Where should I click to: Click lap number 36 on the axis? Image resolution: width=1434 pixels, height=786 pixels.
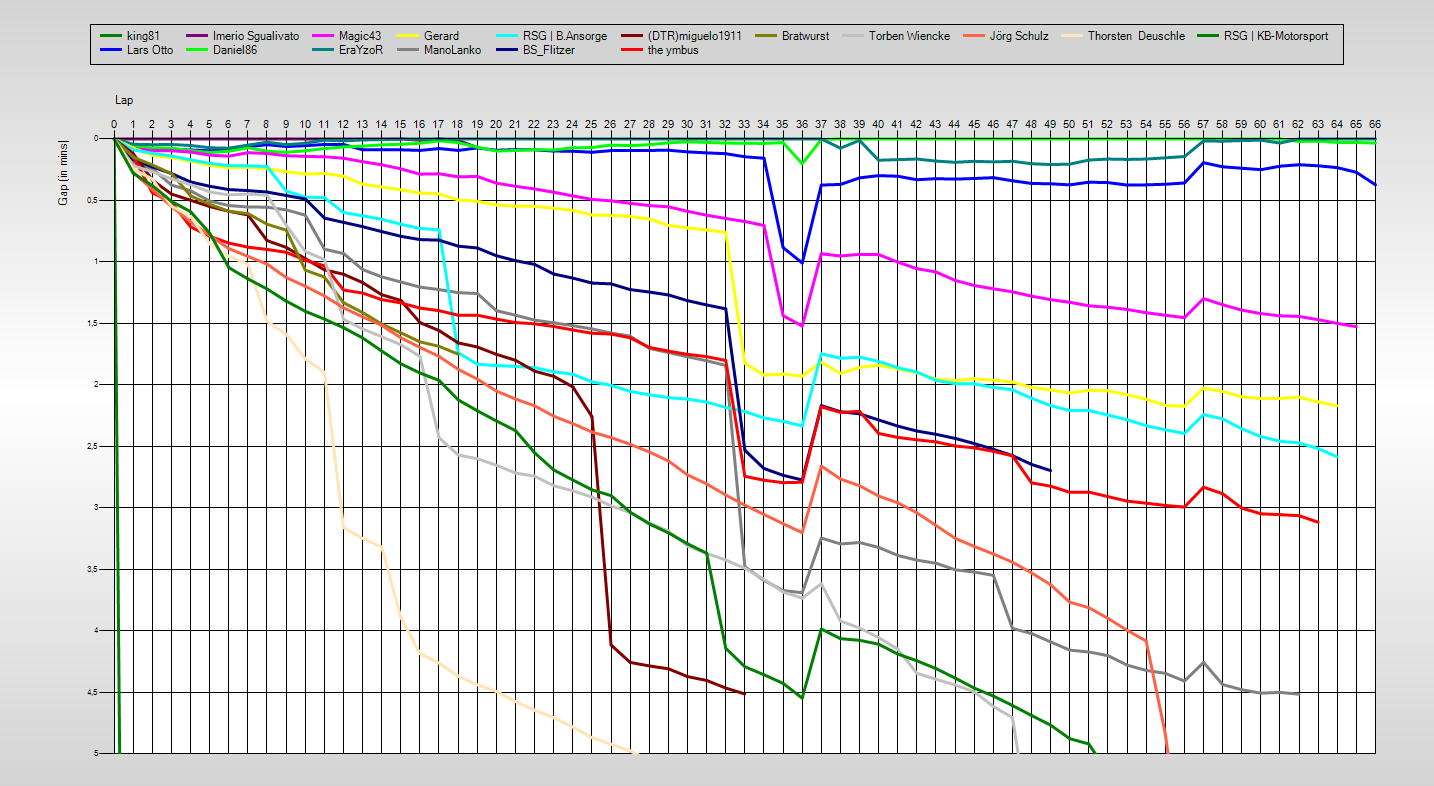click(801, 124)
